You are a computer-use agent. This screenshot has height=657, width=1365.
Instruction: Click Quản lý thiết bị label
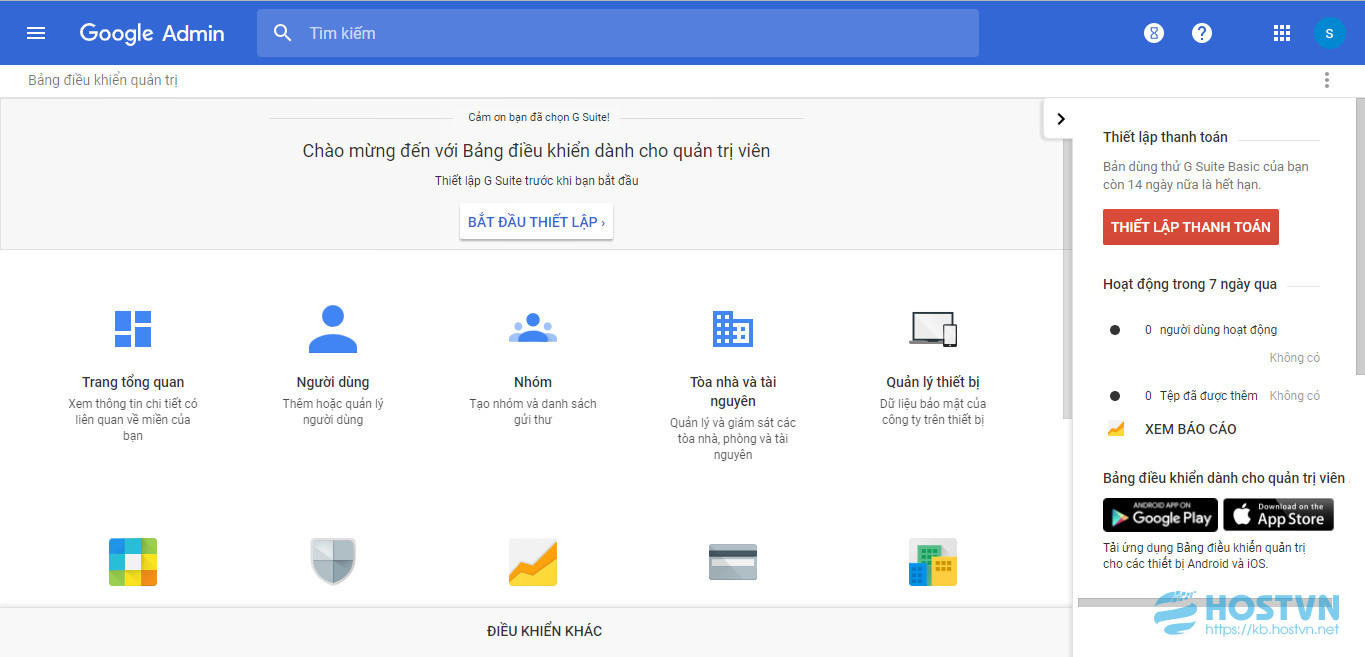coord(933,382)
